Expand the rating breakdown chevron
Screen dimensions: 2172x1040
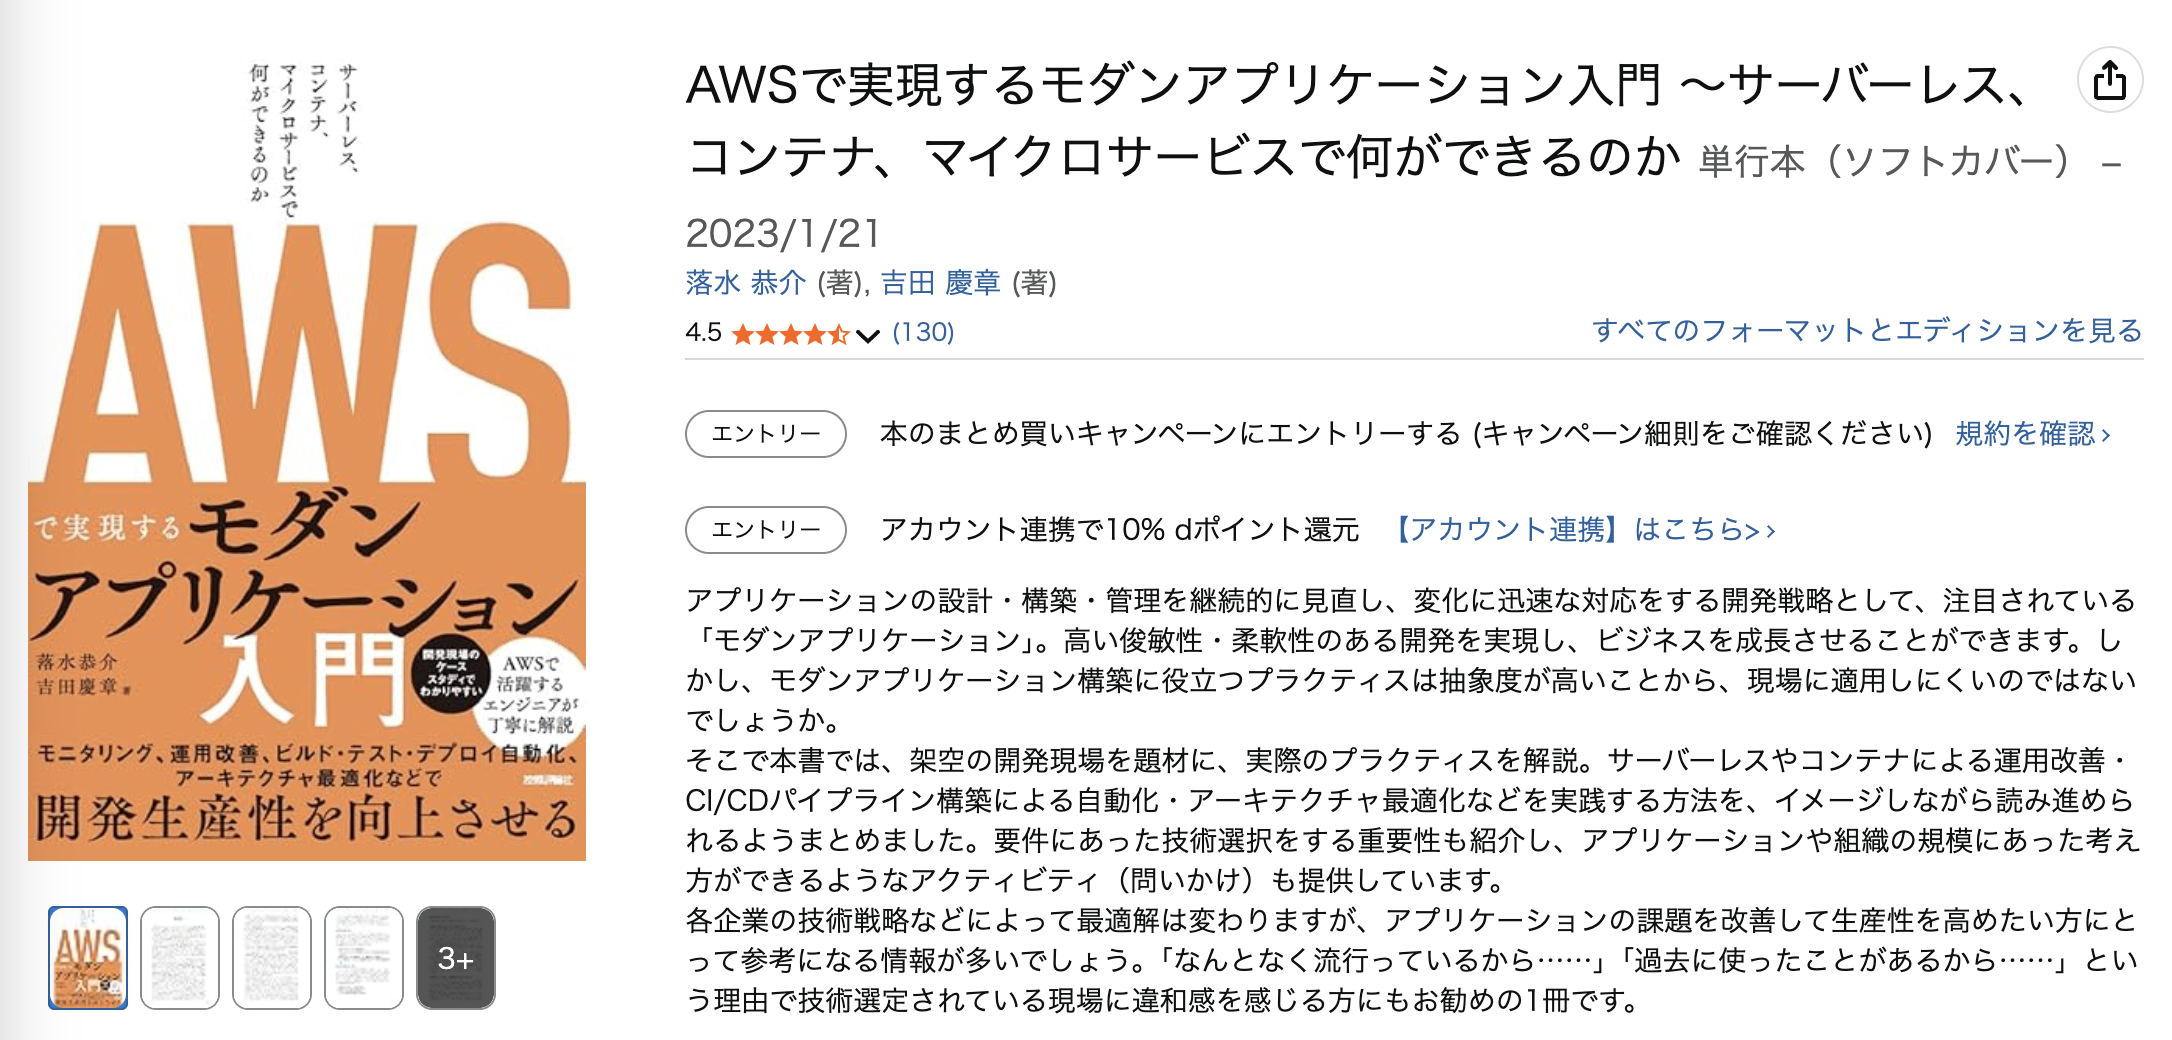868,335
